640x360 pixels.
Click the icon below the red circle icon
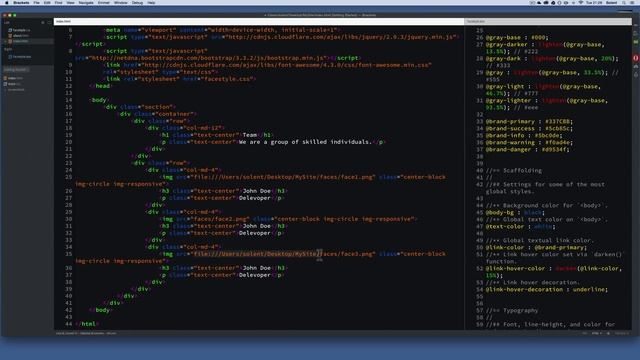point(636,66)
